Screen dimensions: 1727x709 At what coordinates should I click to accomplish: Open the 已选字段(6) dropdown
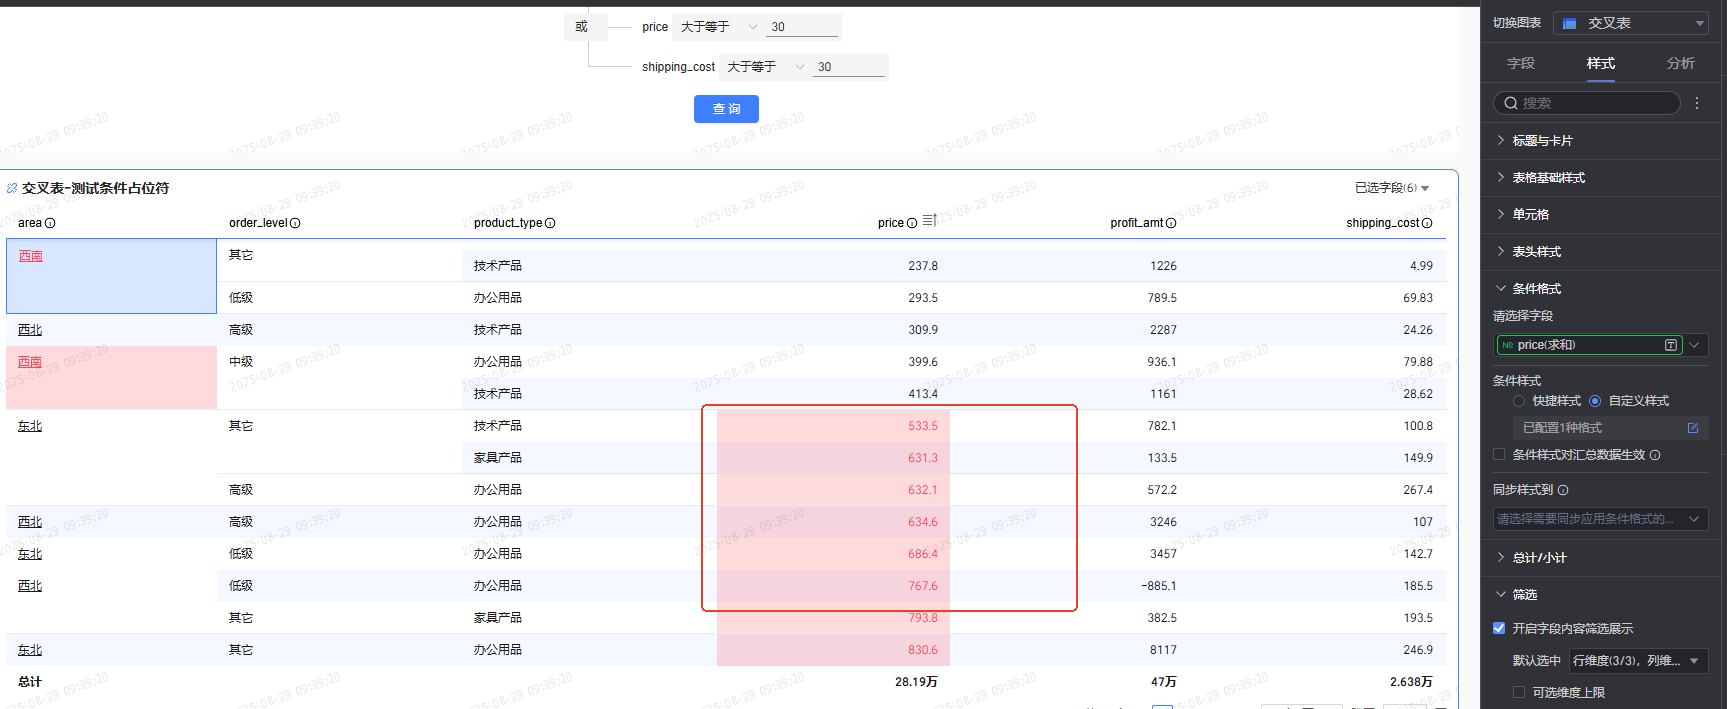click(x=1391, y=188)
